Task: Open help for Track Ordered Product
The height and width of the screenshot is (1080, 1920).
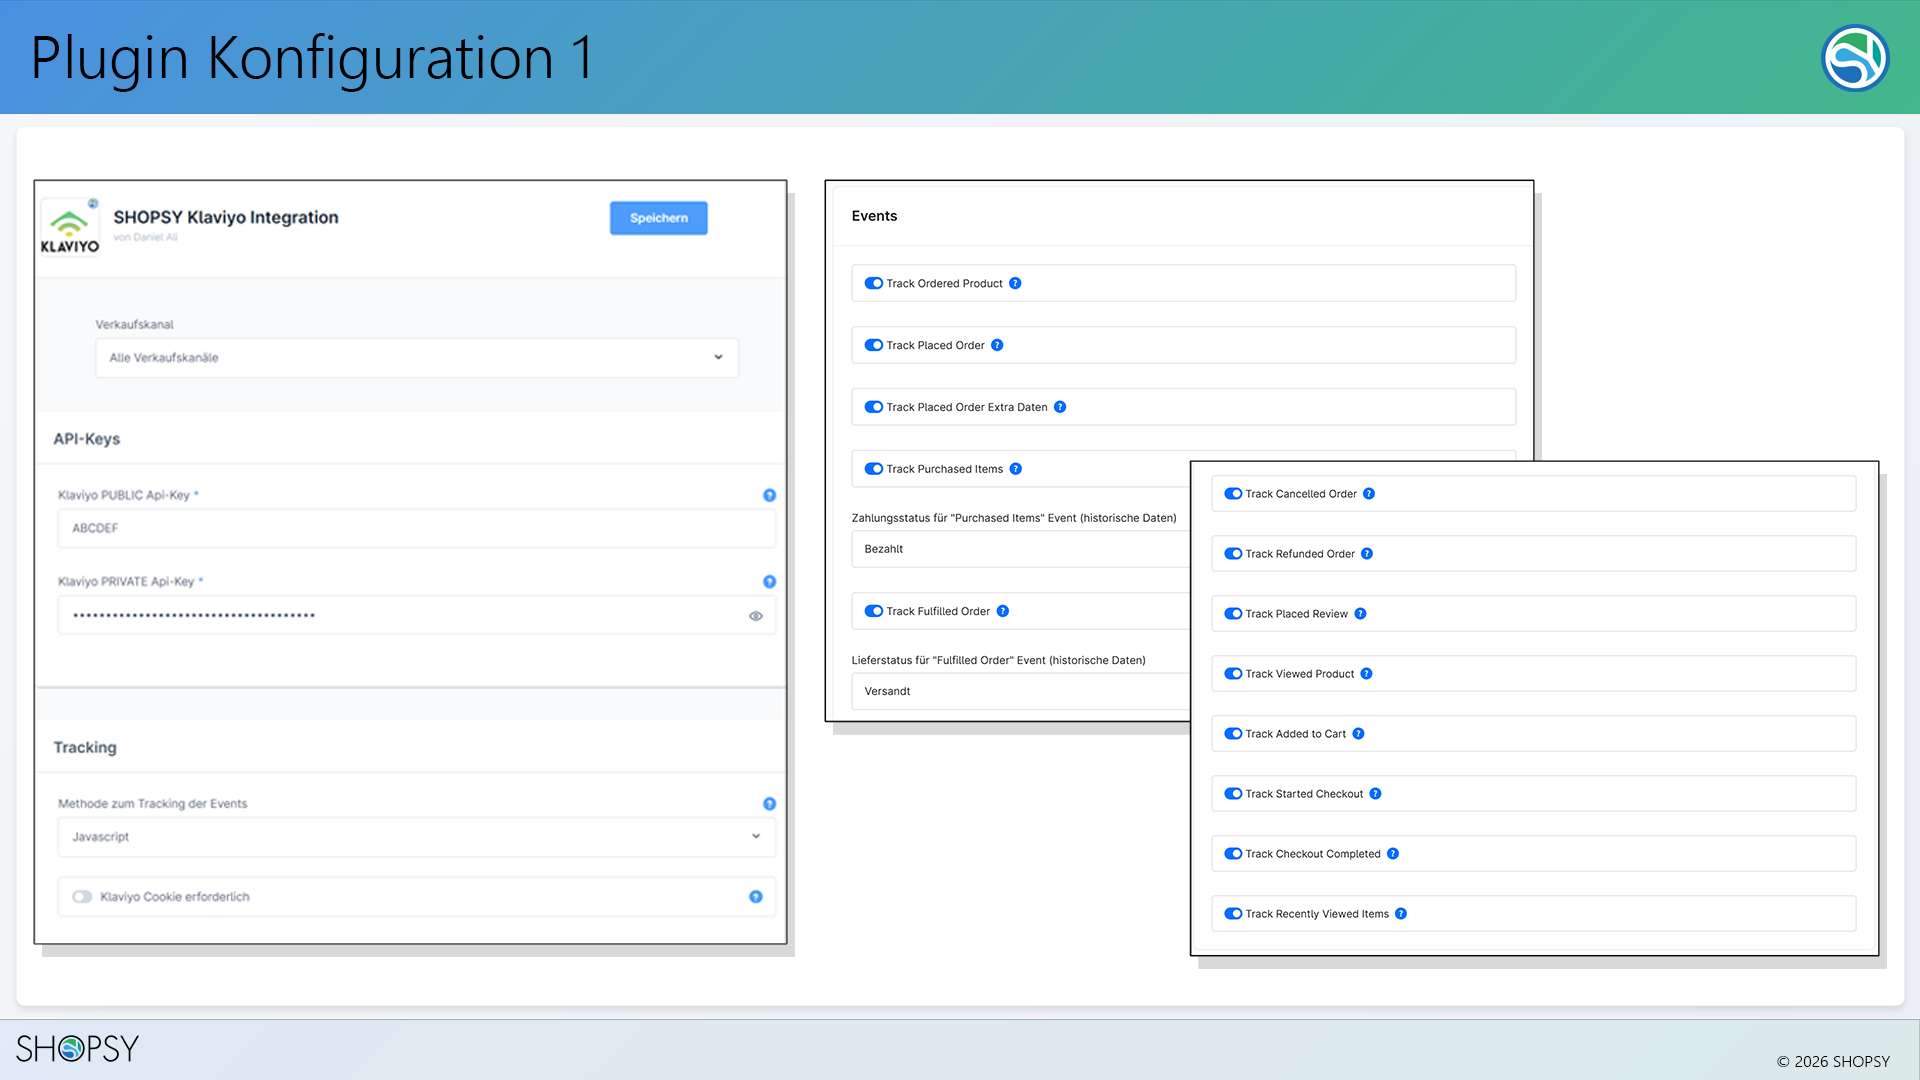Action: click(1015, 283)
